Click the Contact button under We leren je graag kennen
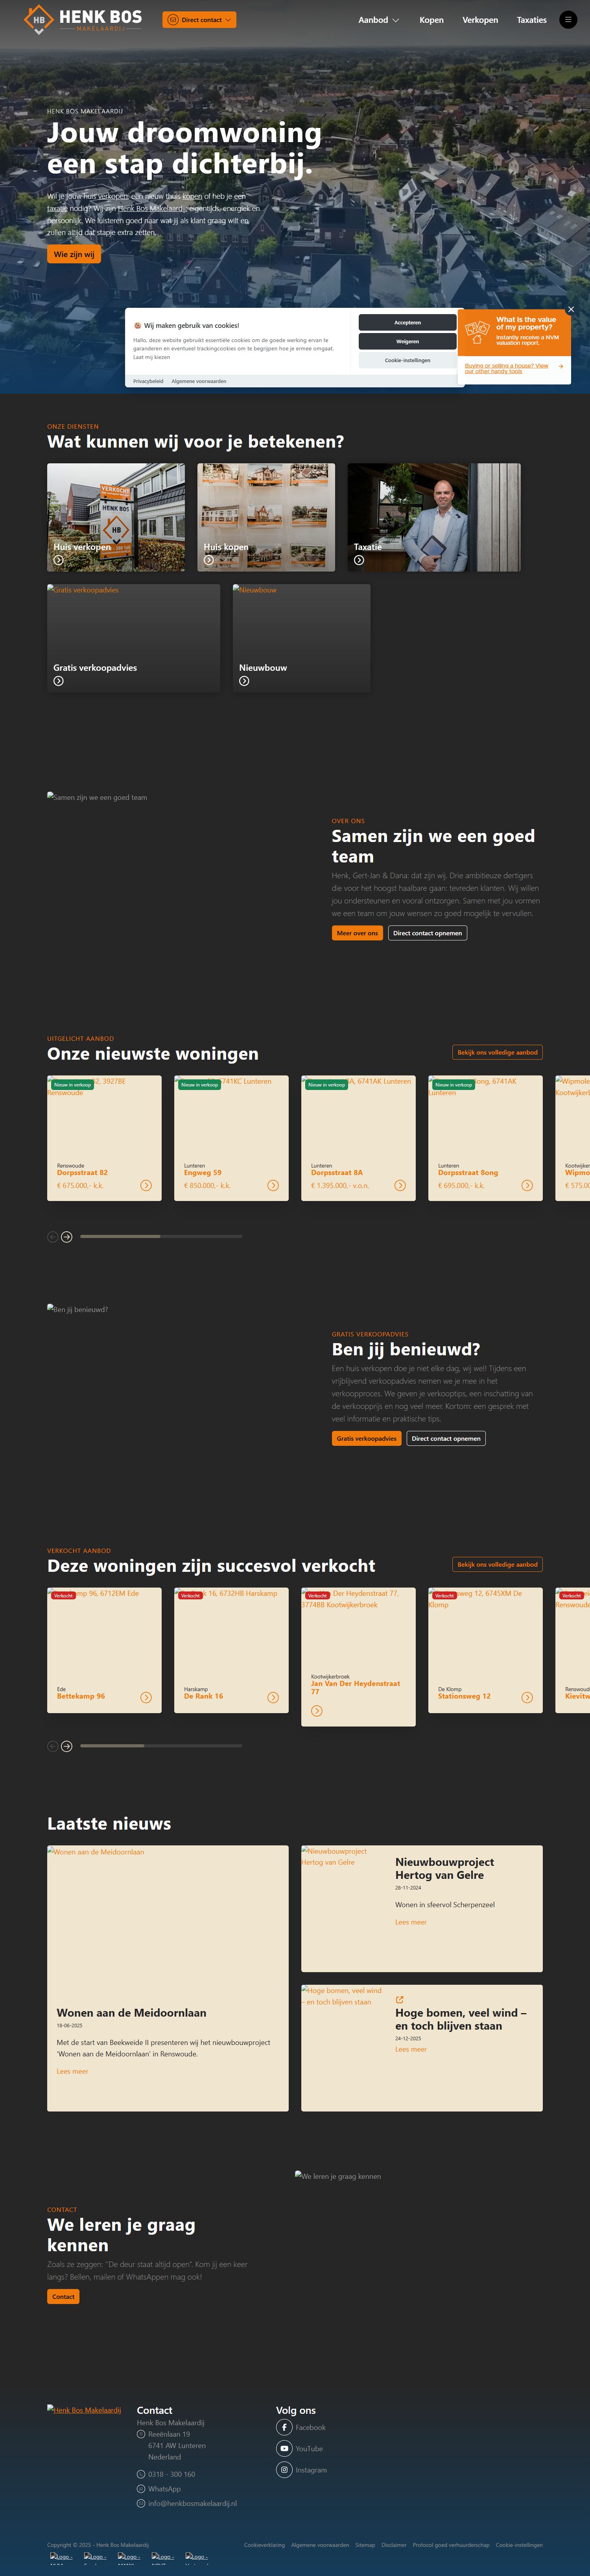The image size is (590, 2576). tap(63, 2296)
